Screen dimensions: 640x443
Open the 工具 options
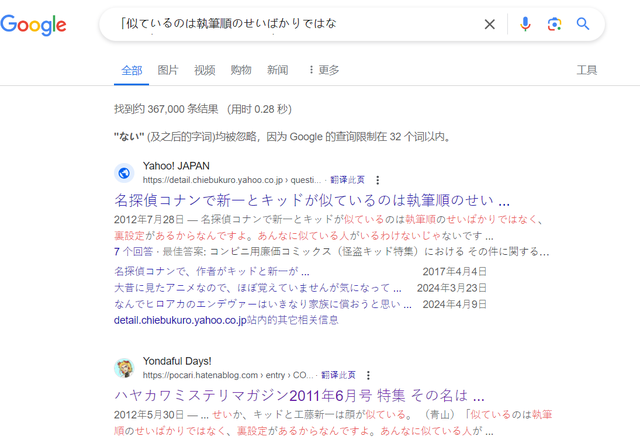[x=587, y=70]
